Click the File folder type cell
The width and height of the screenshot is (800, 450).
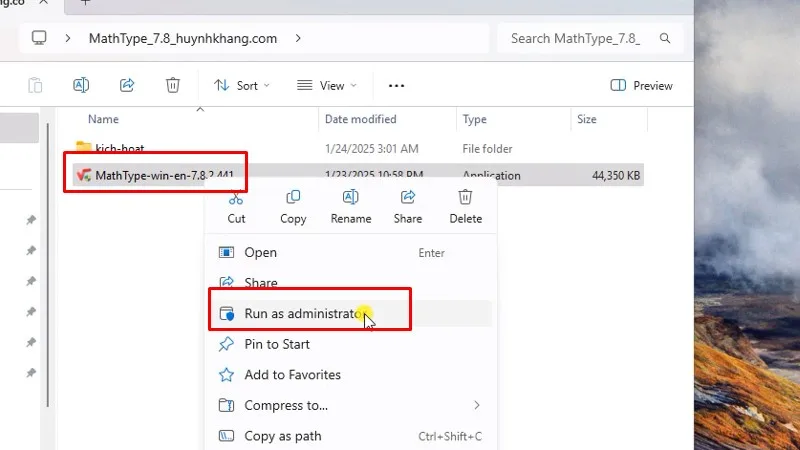tap(487, 148)
